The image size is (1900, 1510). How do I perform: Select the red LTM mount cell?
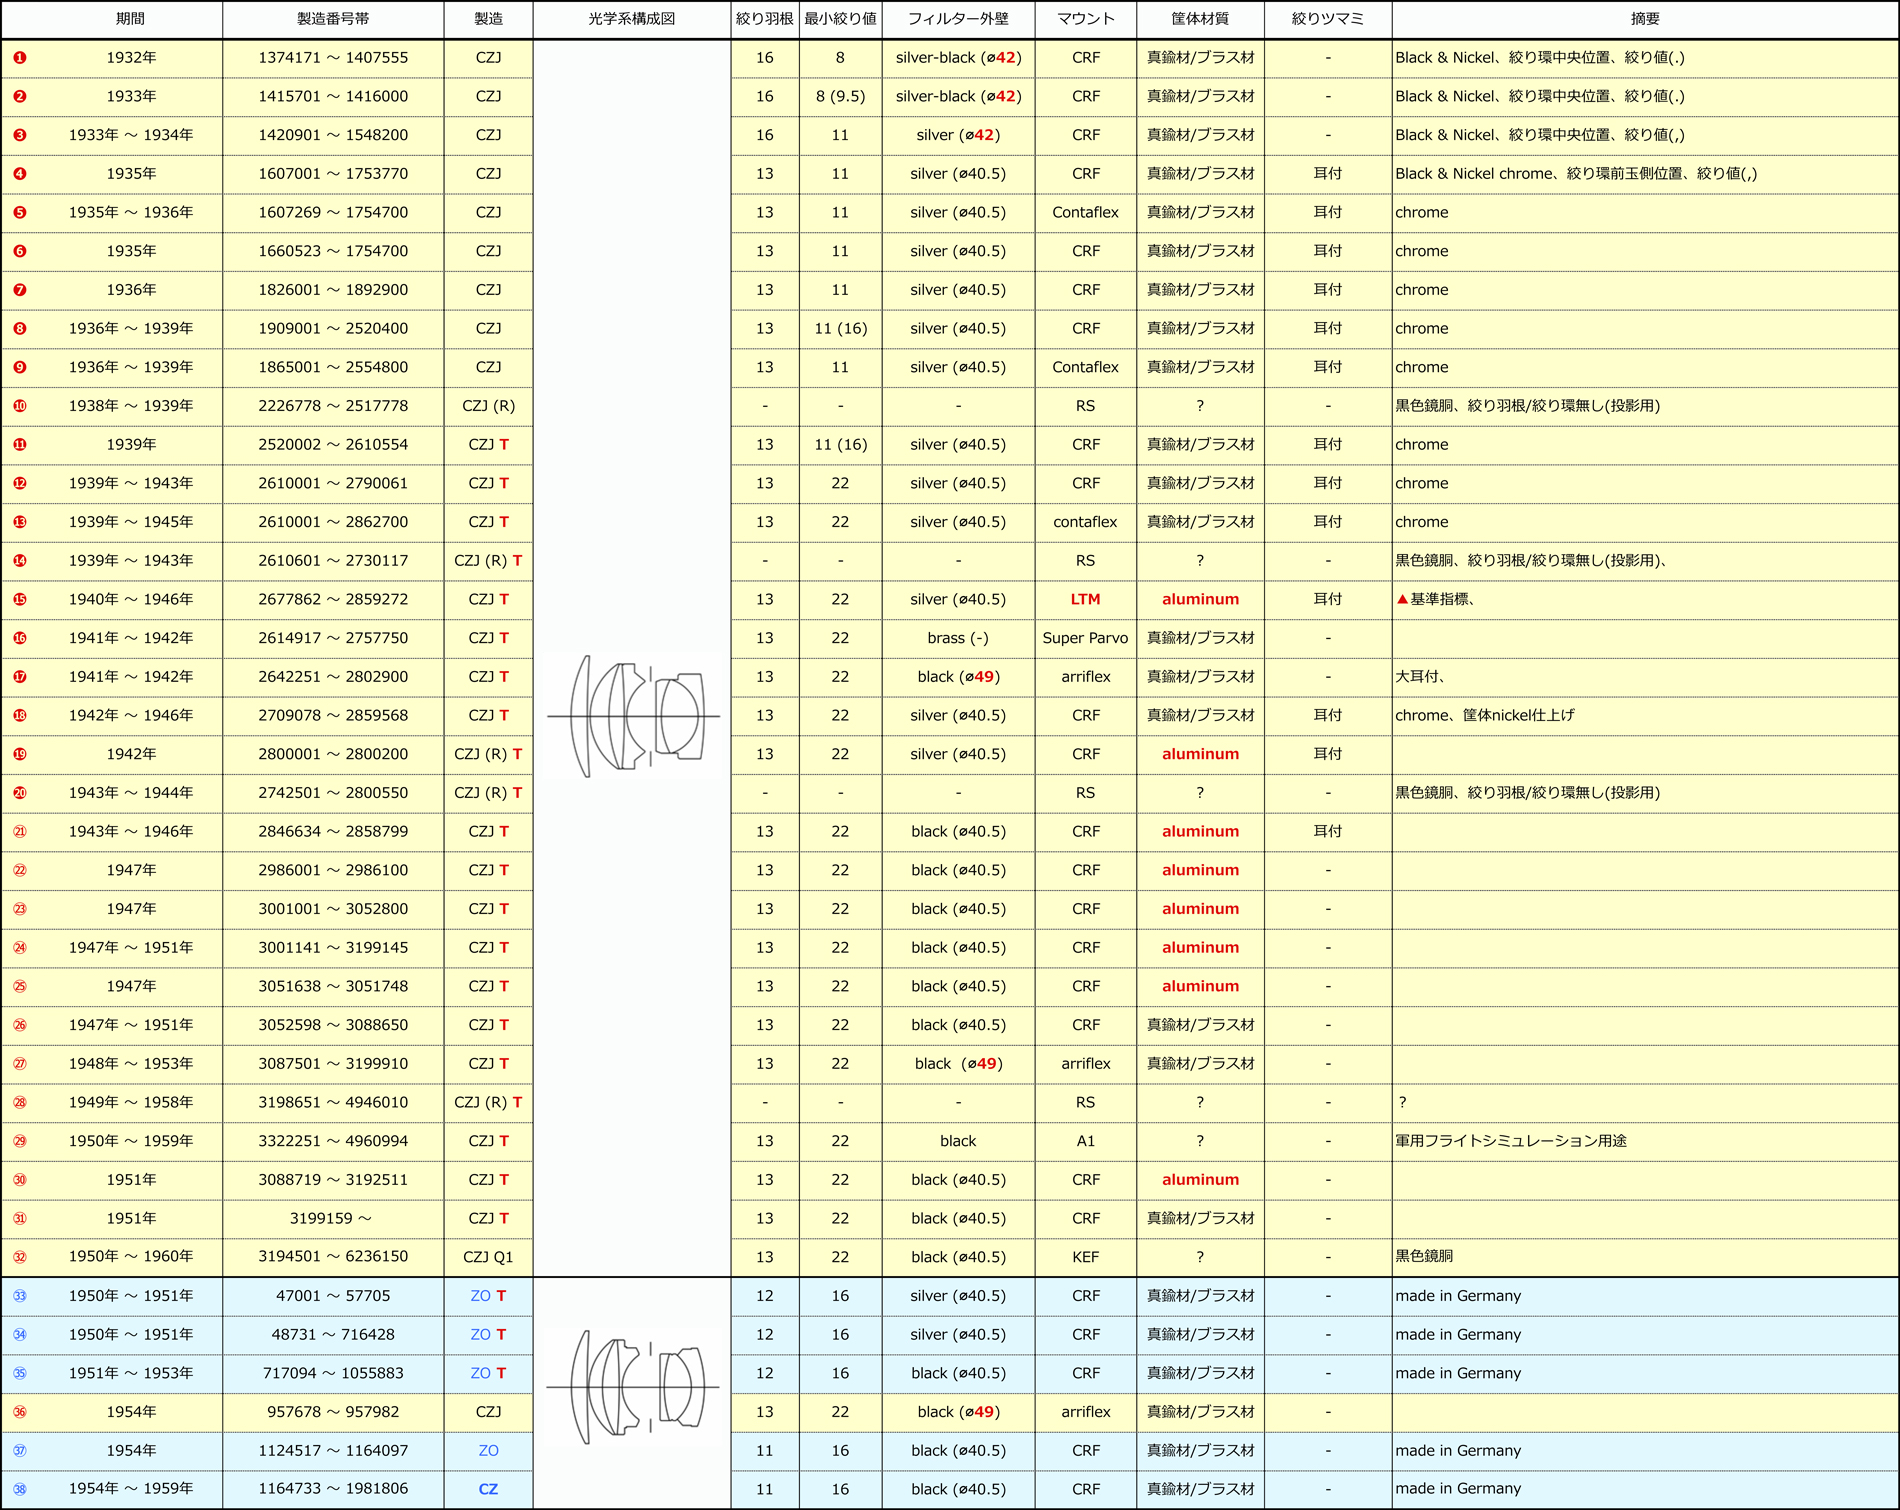[1085, 599]
